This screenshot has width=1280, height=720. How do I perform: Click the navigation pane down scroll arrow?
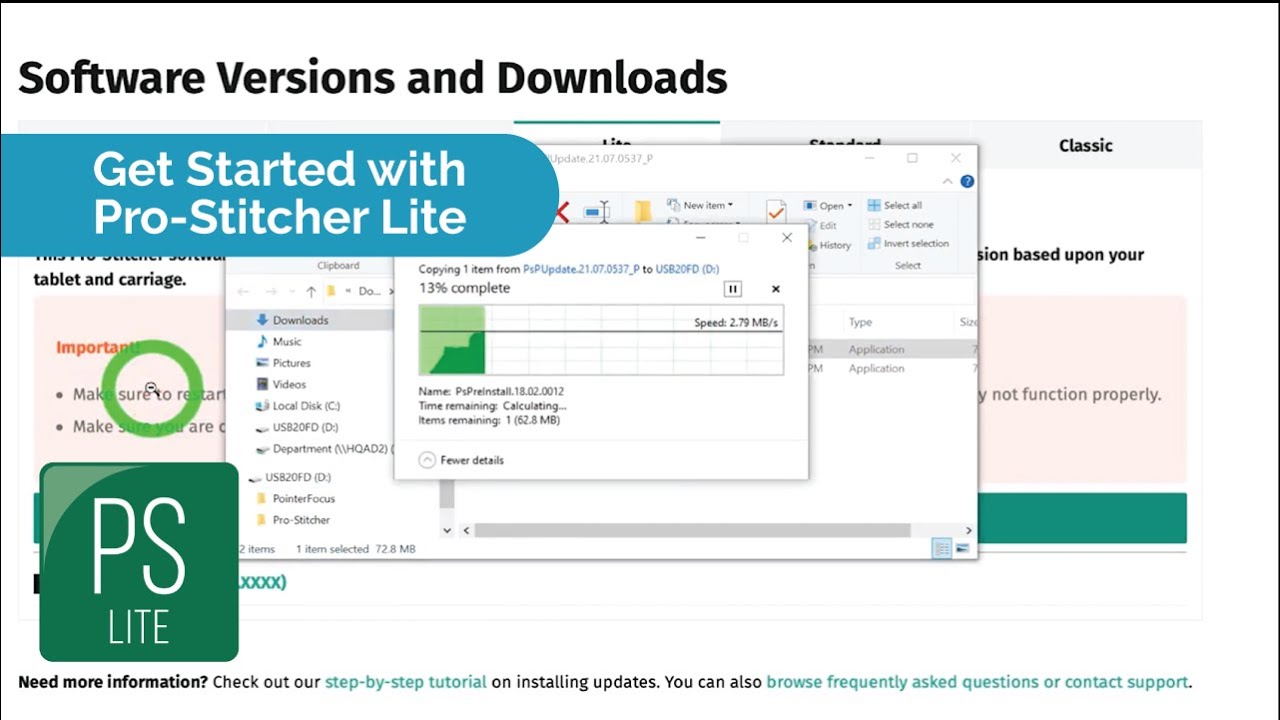(446, 530)
